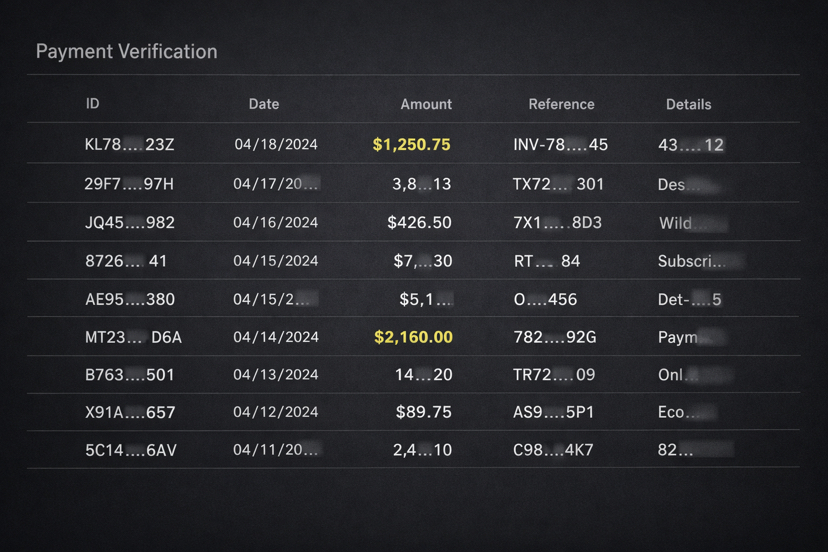
Task: Click the ID column header
Action: (x=92, y=104)
